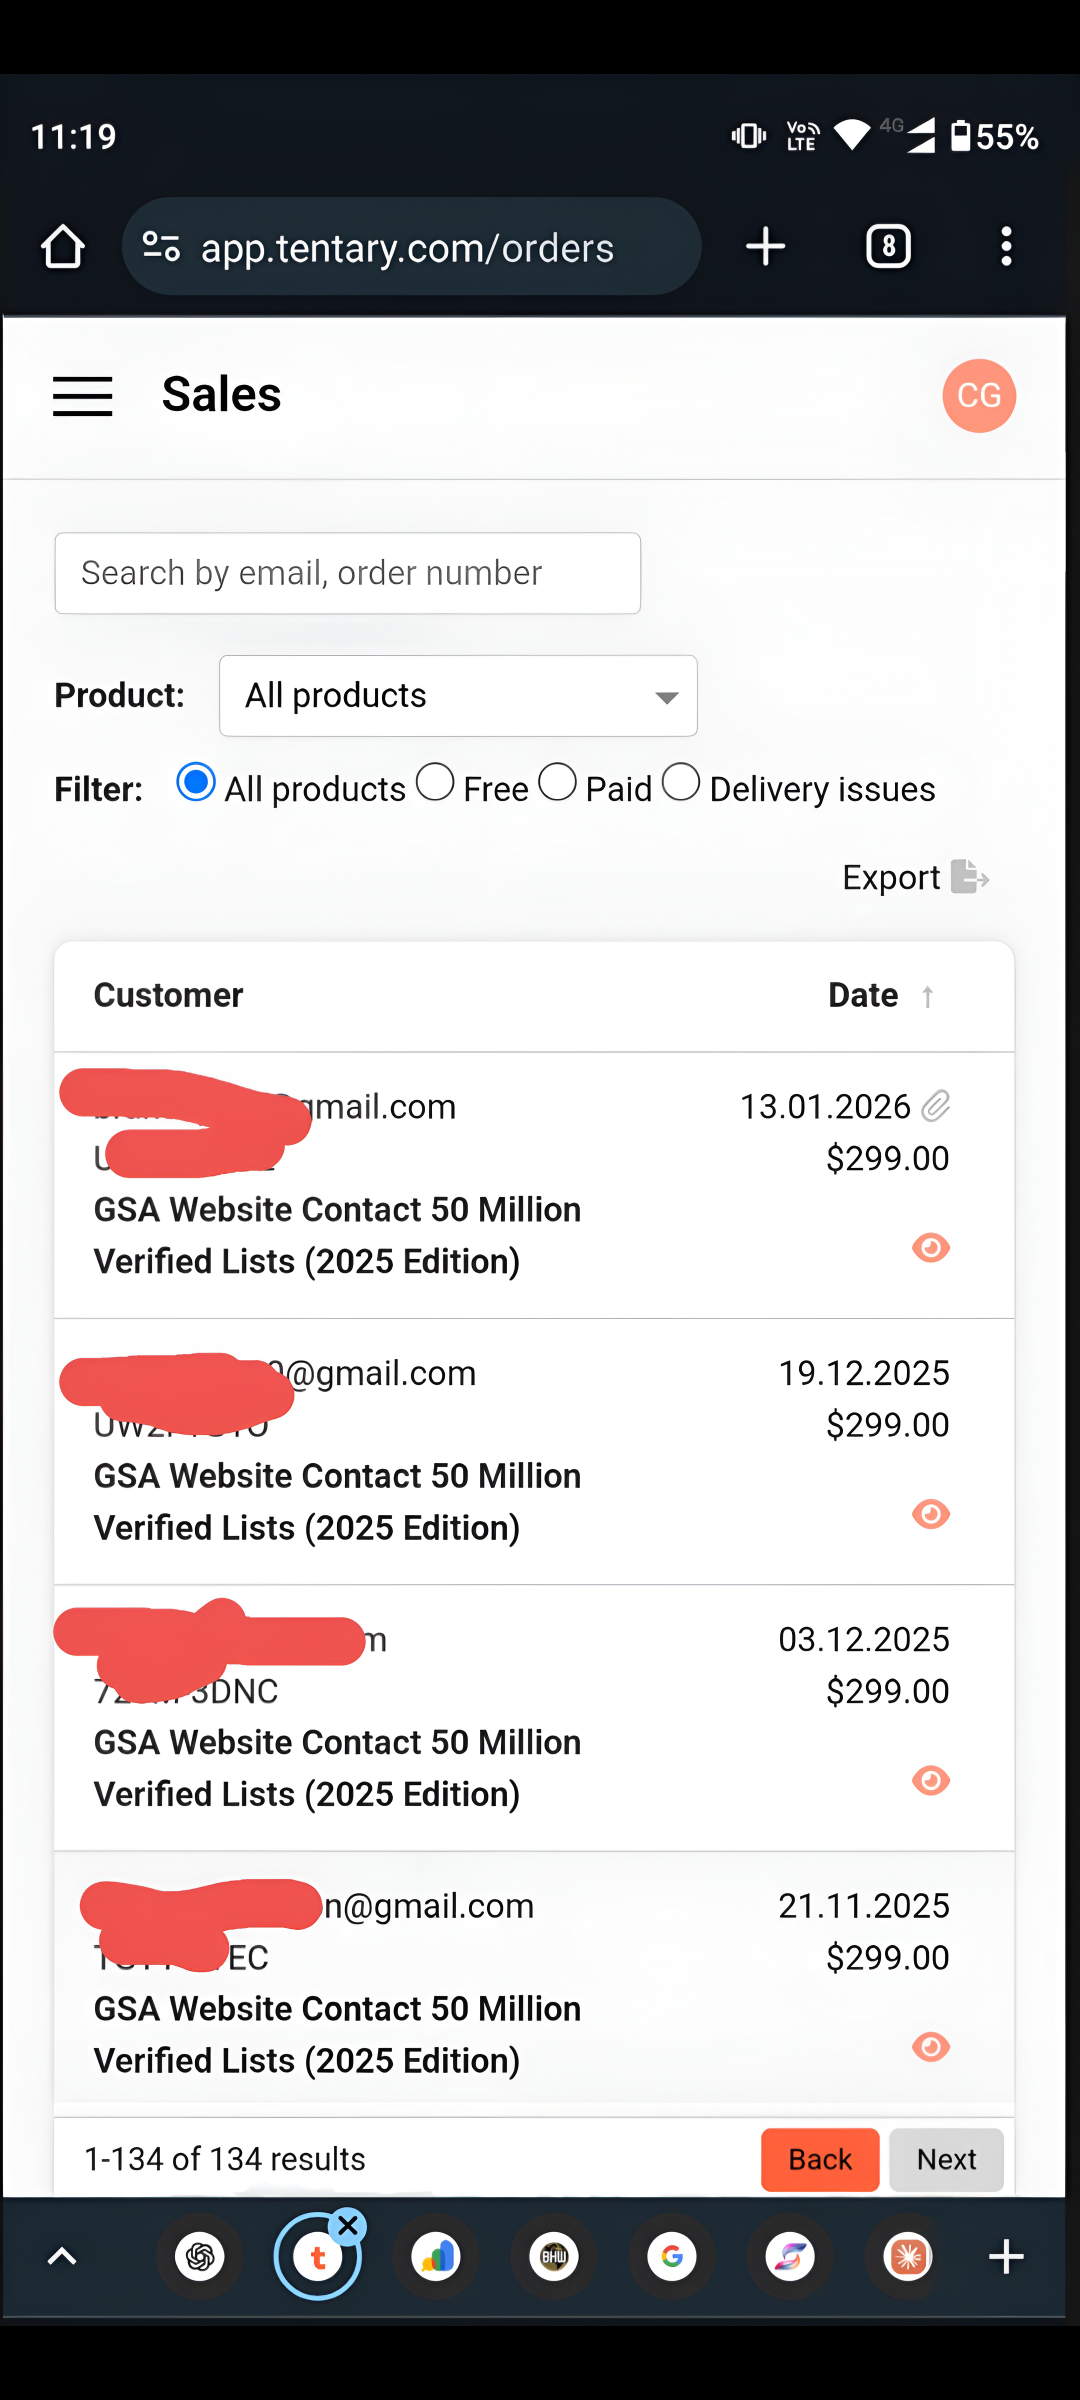
Task: Tap the CG profile avatar
Action: click(979, 396)
